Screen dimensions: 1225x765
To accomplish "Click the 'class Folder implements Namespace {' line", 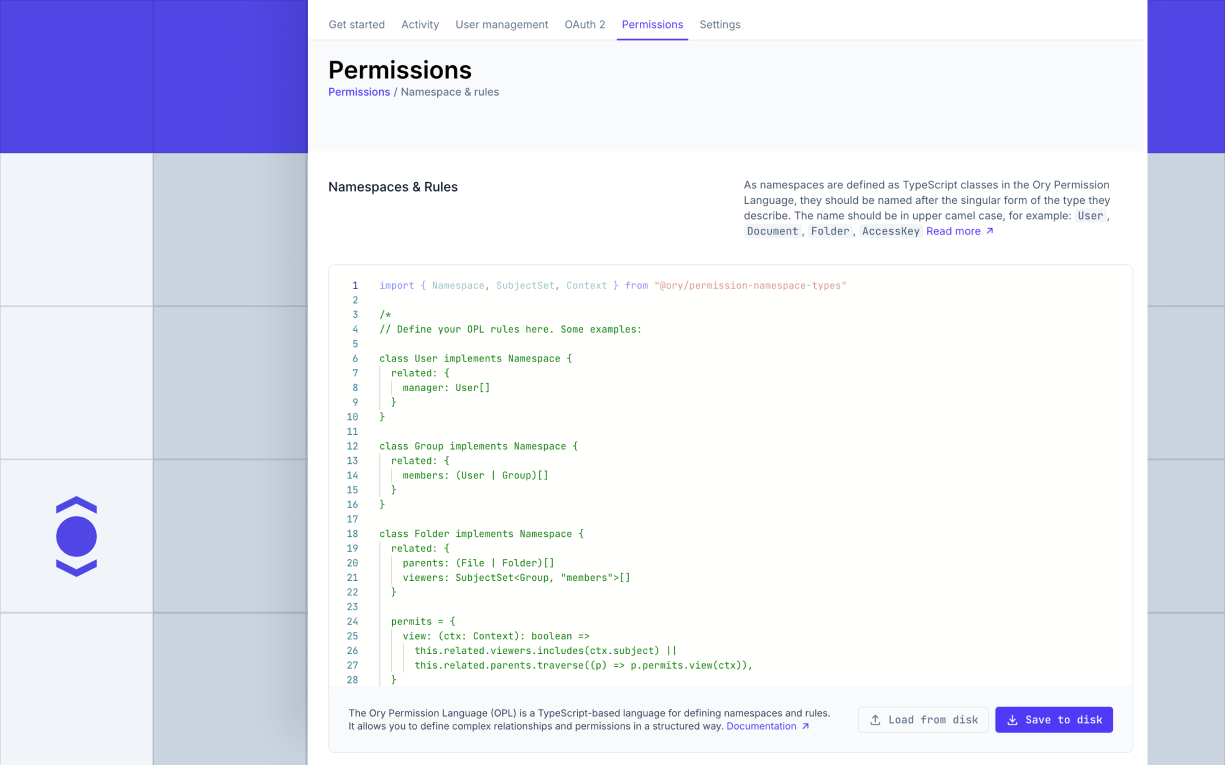I will (x=481, y=534).
